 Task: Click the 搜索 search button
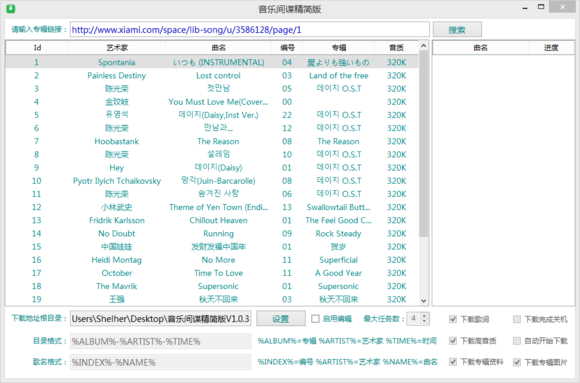point(457,30)
